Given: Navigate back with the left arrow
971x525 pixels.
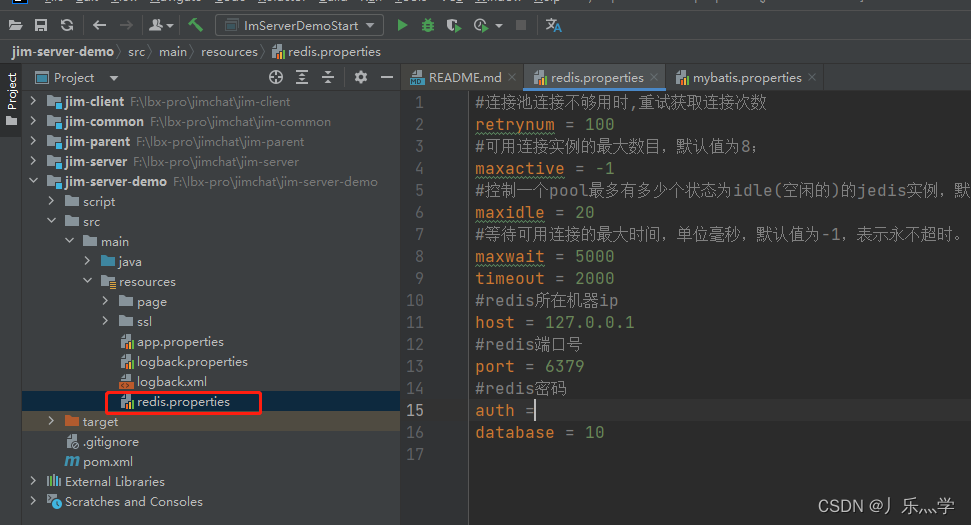Looking at the screenshot, I should click(99, 25).
